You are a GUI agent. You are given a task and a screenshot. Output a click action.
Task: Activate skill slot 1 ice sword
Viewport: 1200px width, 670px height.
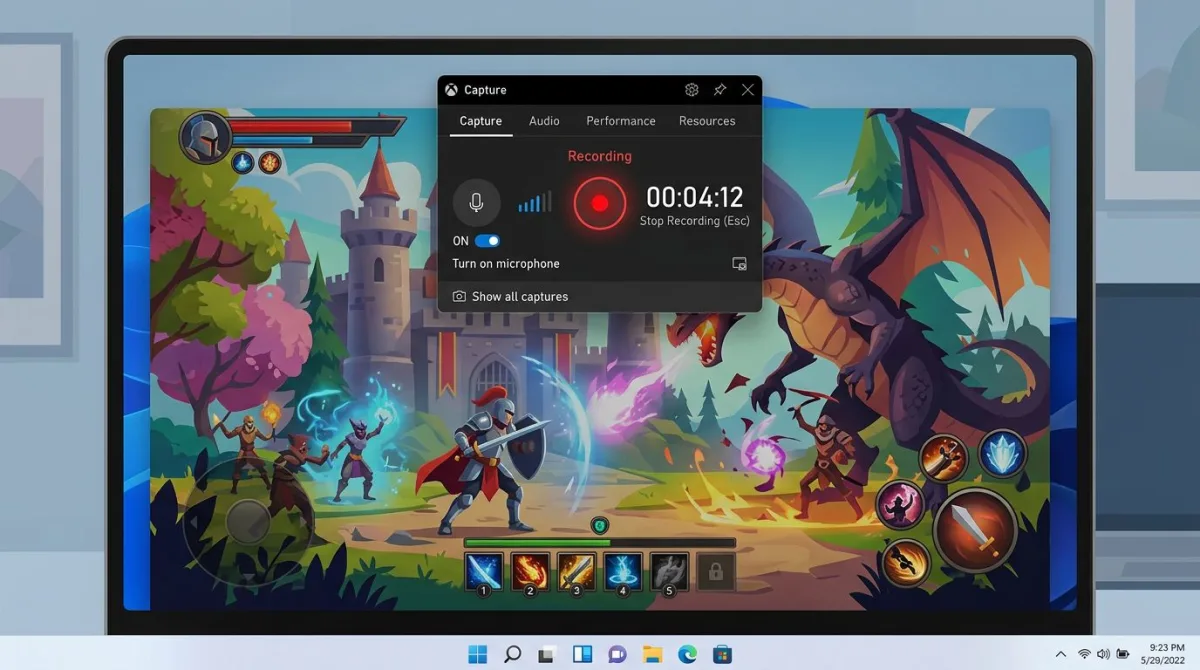coord(484,571)
